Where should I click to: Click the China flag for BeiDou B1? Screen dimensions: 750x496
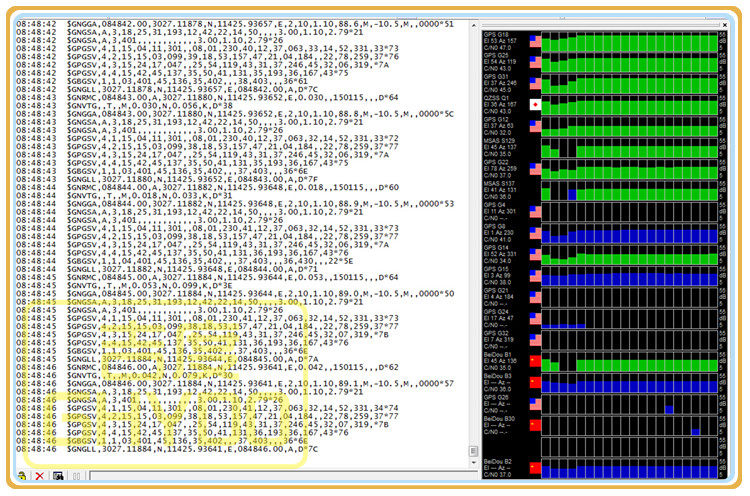[x=535, y=360]
